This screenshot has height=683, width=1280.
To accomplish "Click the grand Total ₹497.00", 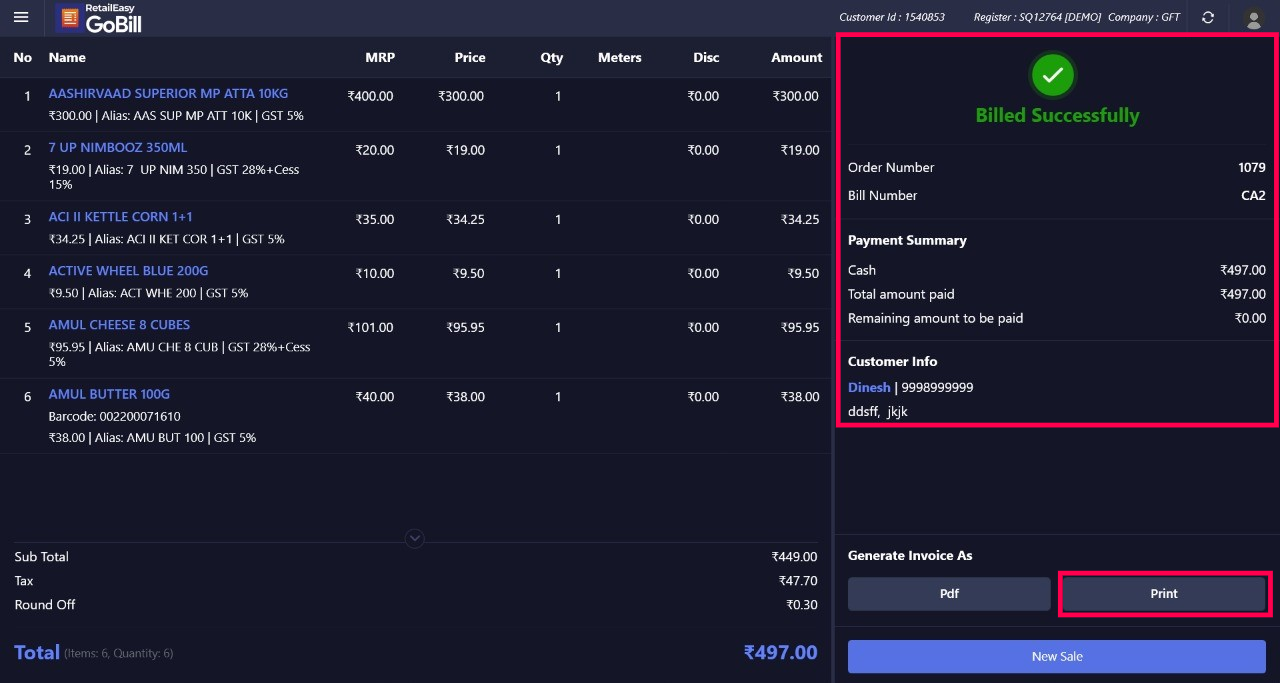I will coord(781,653).
